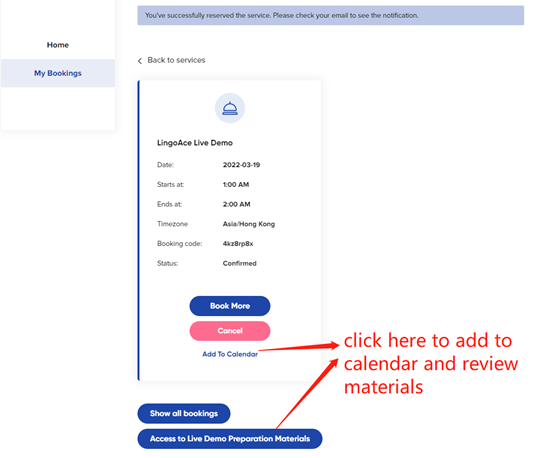This screenshot has height=458, width=554.
Task: Click the successful reservation notification banner
Action: click(330, 16)
